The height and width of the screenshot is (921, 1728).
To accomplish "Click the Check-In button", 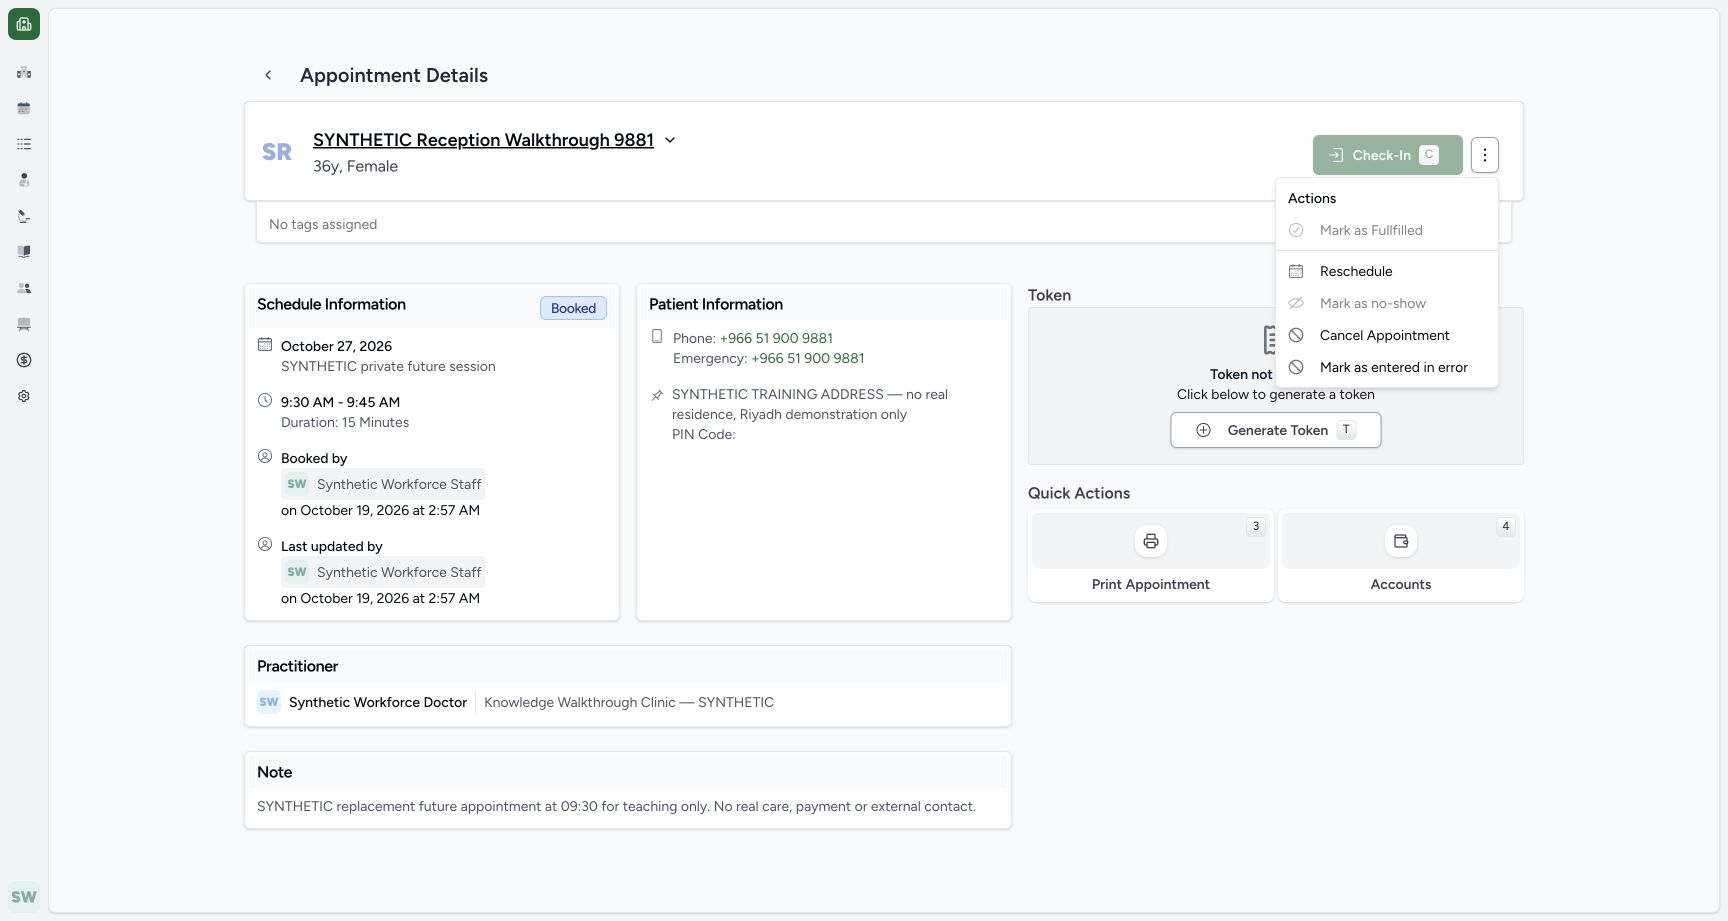I will point(1388,155).
